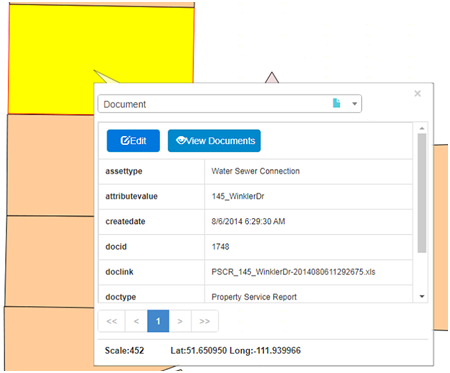The width and height of the screenshot is (450, 373).
Task: Select 'Water Sewer Connection' value
Action: [256, 171]
